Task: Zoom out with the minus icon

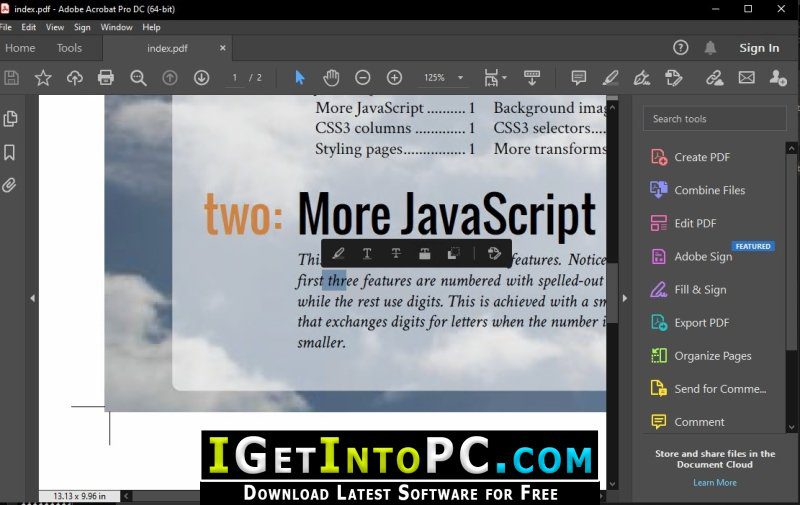Action: click(x=363, y=78)
